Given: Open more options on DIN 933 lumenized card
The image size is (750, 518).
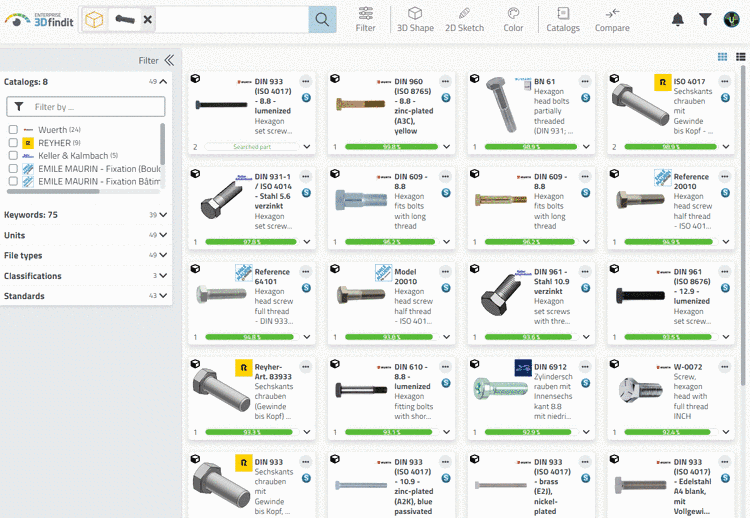Looking at the screenshot, I should pyautogui.click(x=306, y=81).
